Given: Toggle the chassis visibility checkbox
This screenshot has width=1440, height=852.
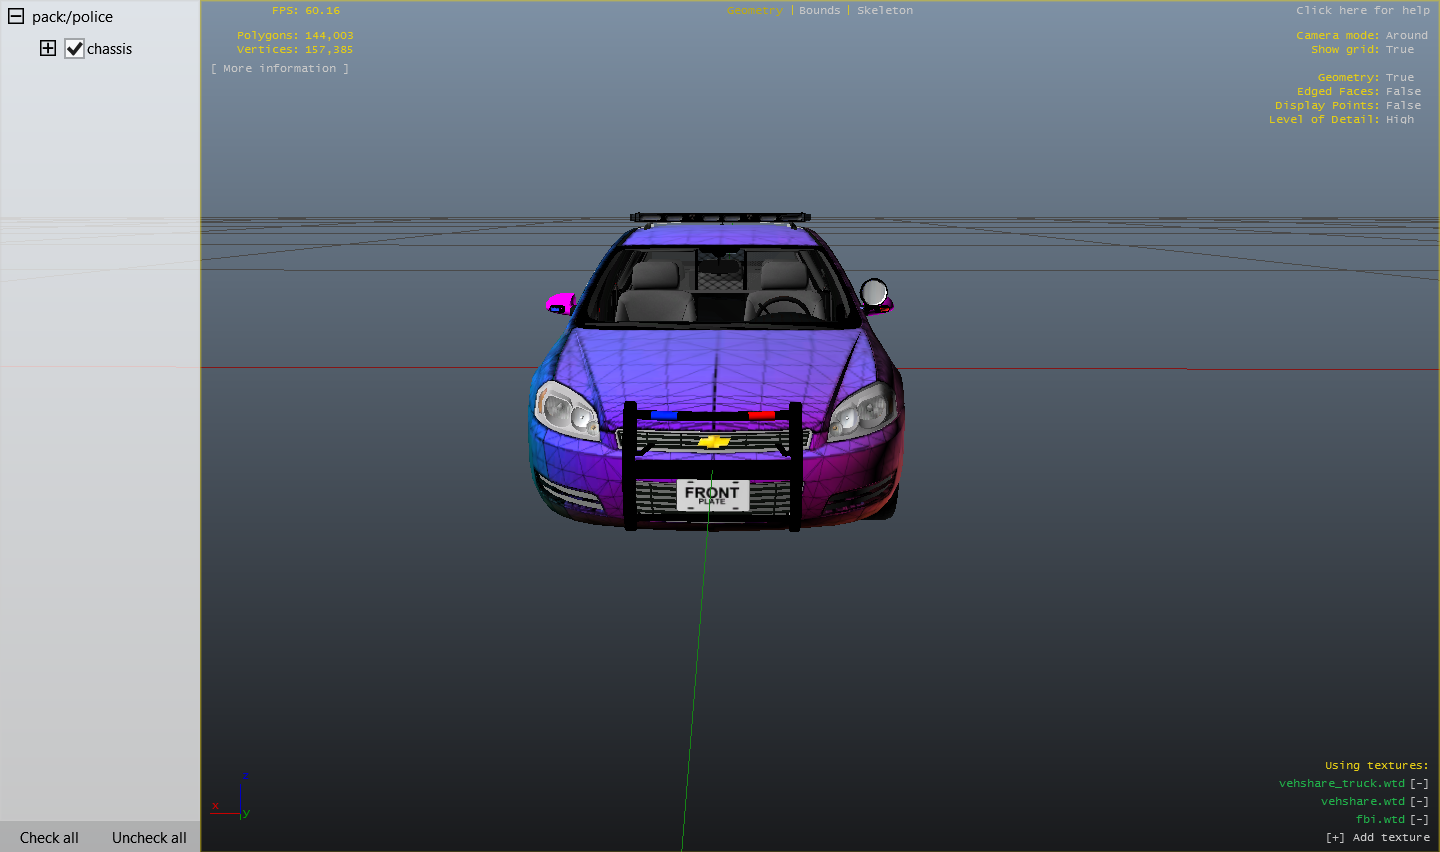Looking at the screenshot, I should (x=75, y=49).
